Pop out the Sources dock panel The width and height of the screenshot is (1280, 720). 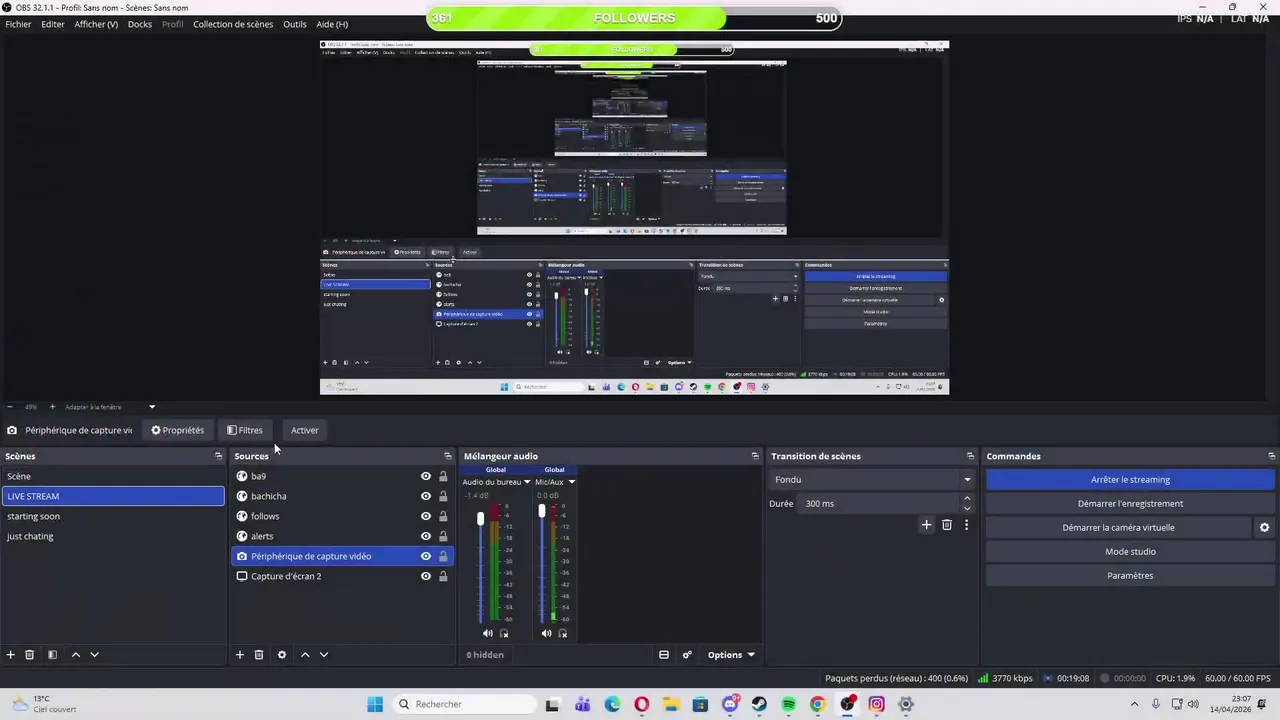click(x=447, y=456)
